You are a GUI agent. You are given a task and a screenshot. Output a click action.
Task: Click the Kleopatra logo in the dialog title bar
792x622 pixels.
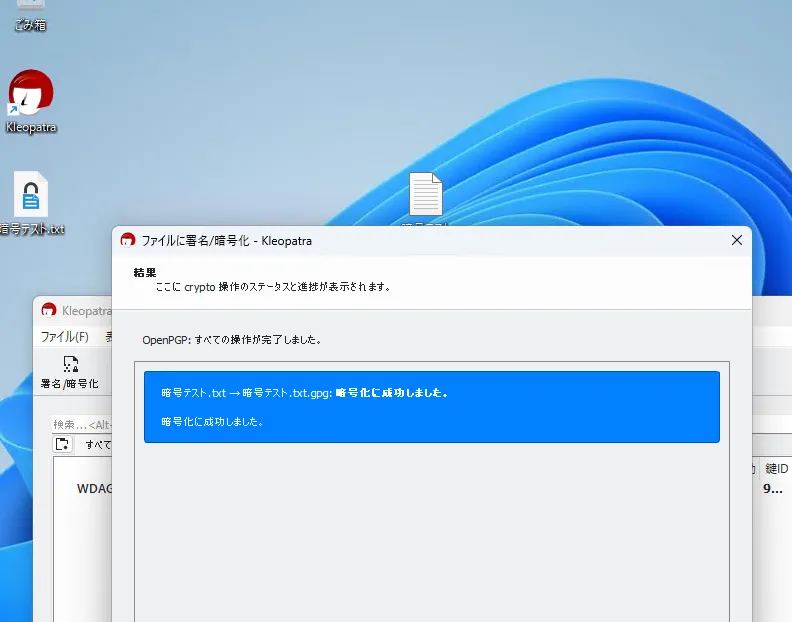point(128,241)
